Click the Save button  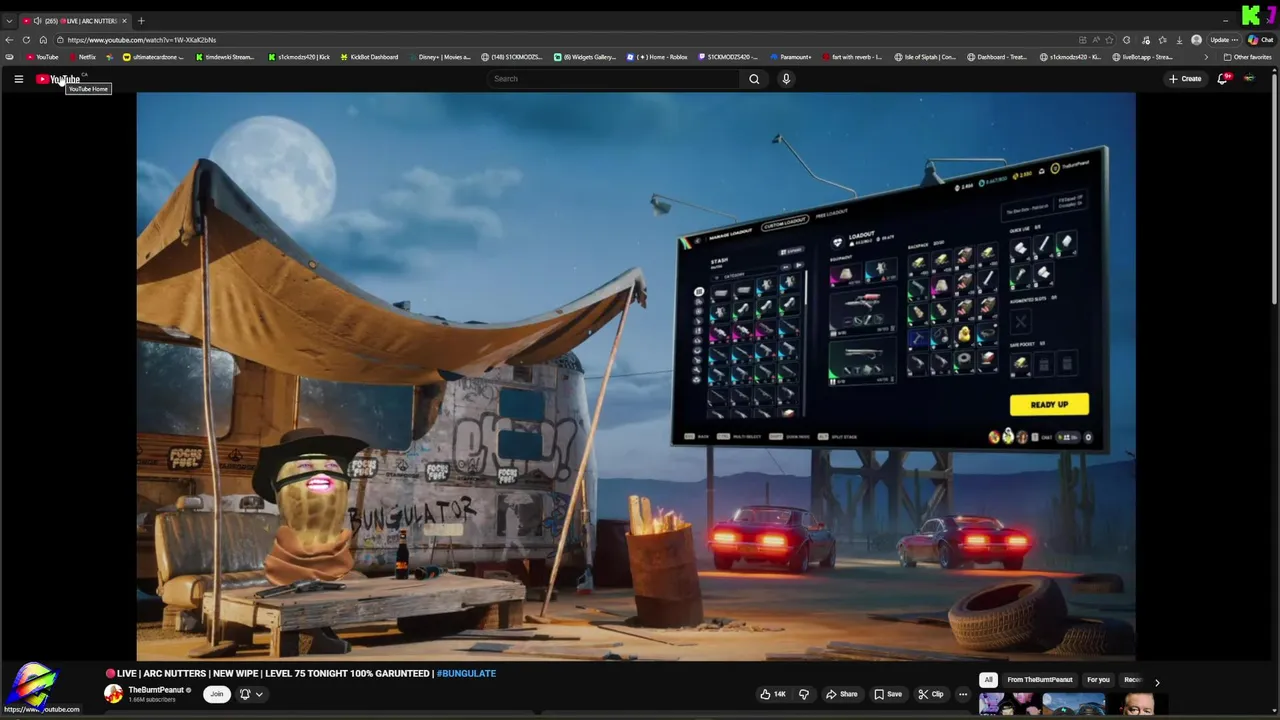pyautogui.click(x=887, y=694)
